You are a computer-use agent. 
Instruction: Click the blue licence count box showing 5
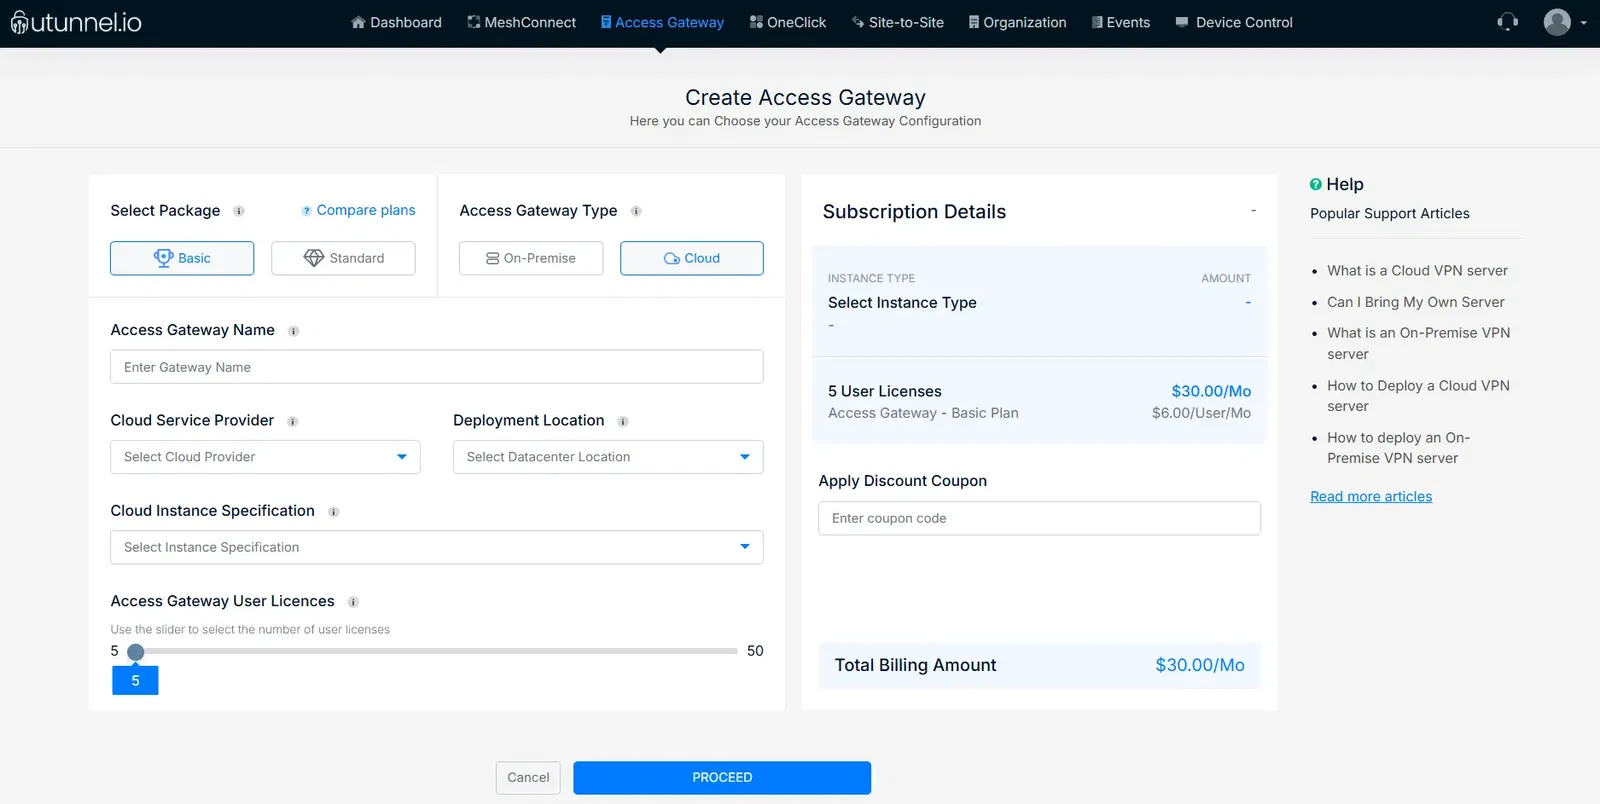[x=135, y=680]
